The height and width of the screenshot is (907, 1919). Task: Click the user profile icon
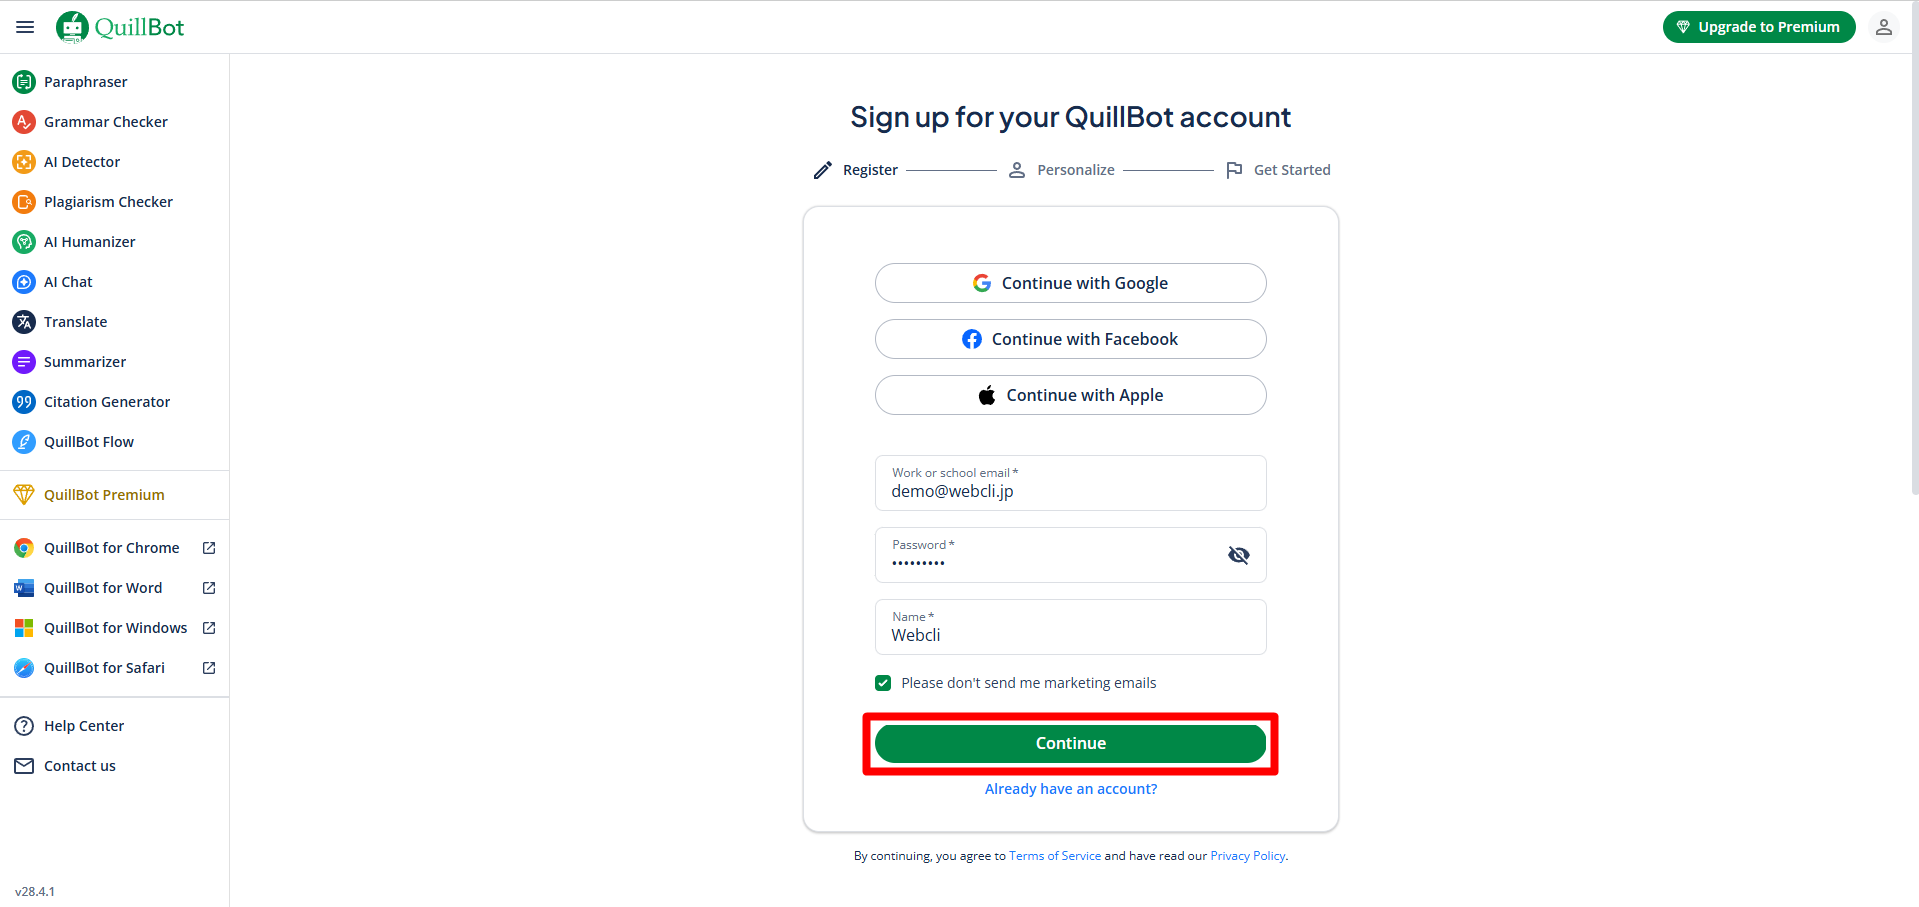(x=1883, y=27)
